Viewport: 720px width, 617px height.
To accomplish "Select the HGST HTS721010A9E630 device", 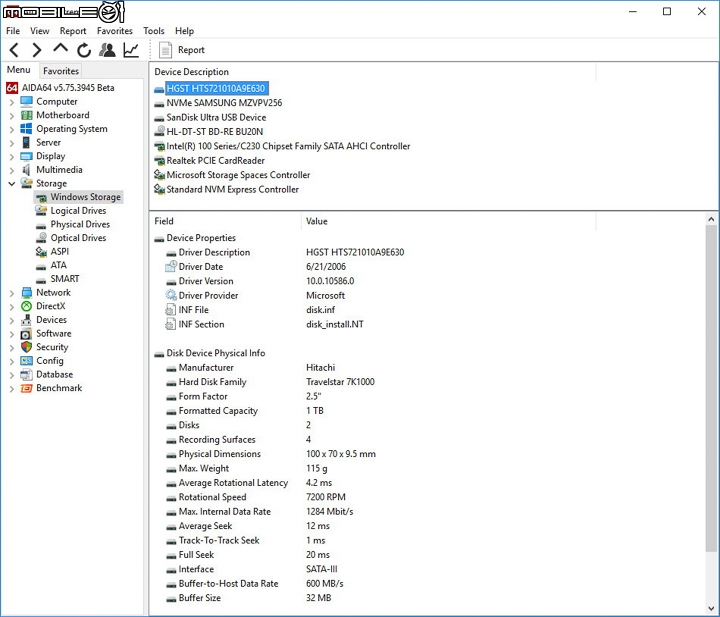I will (216, 89).
